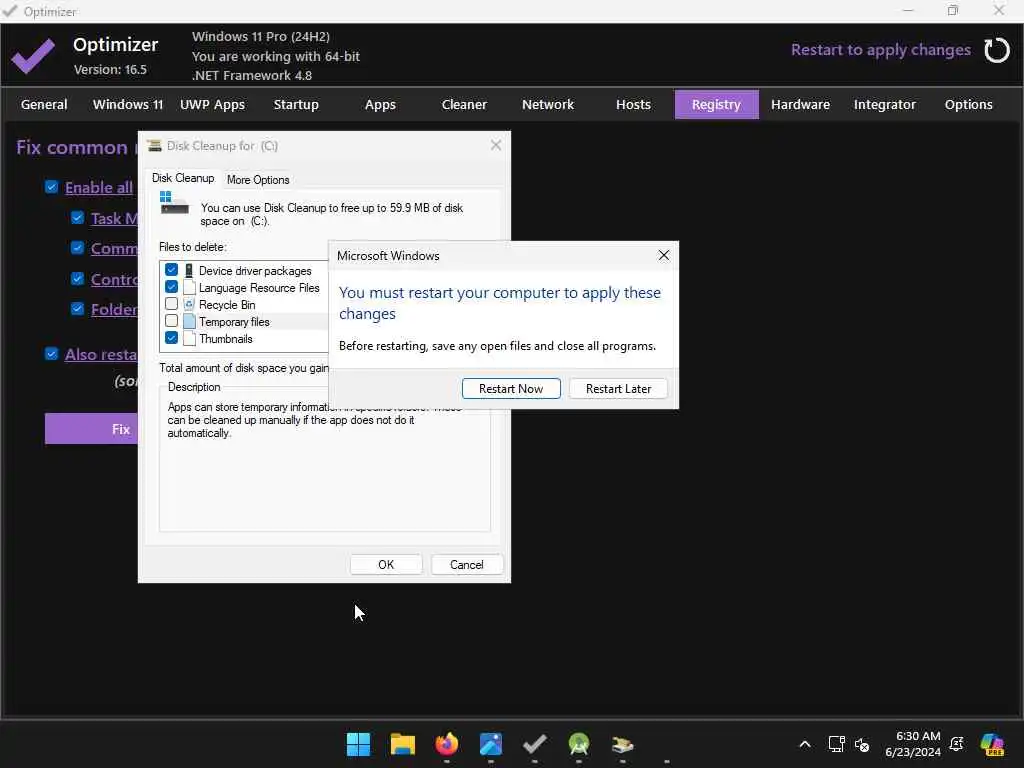Image resolution: width=1024 pixels, height=768 pixels.
Task: Select the Thumbnails list row text
Action: [x=225, y=338]
